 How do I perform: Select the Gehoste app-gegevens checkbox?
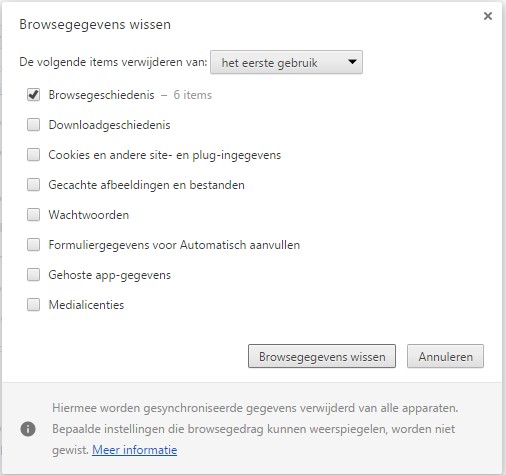pyautogui.click(x=33, y=275)
